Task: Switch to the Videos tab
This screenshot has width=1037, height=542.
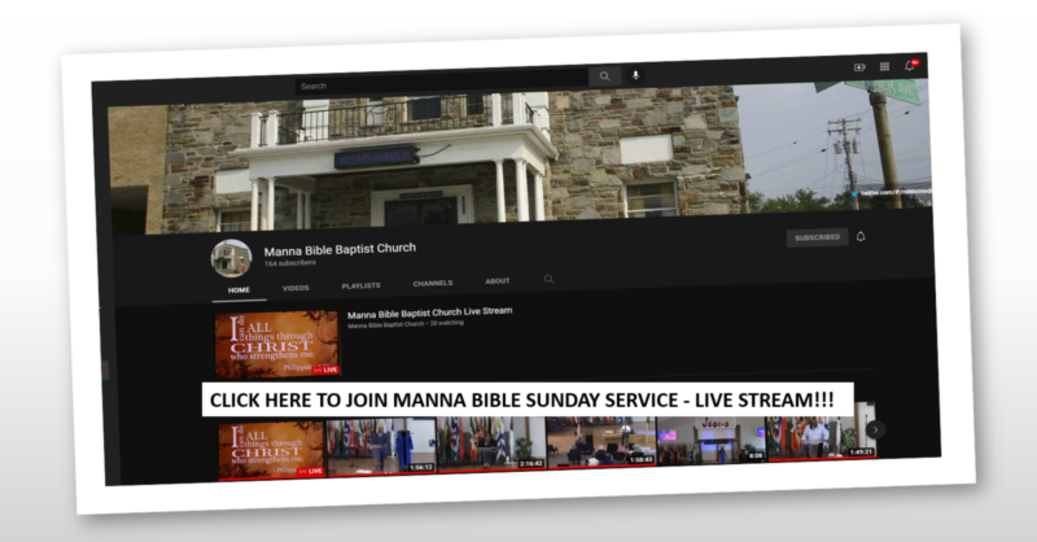Action: (296, 288)
